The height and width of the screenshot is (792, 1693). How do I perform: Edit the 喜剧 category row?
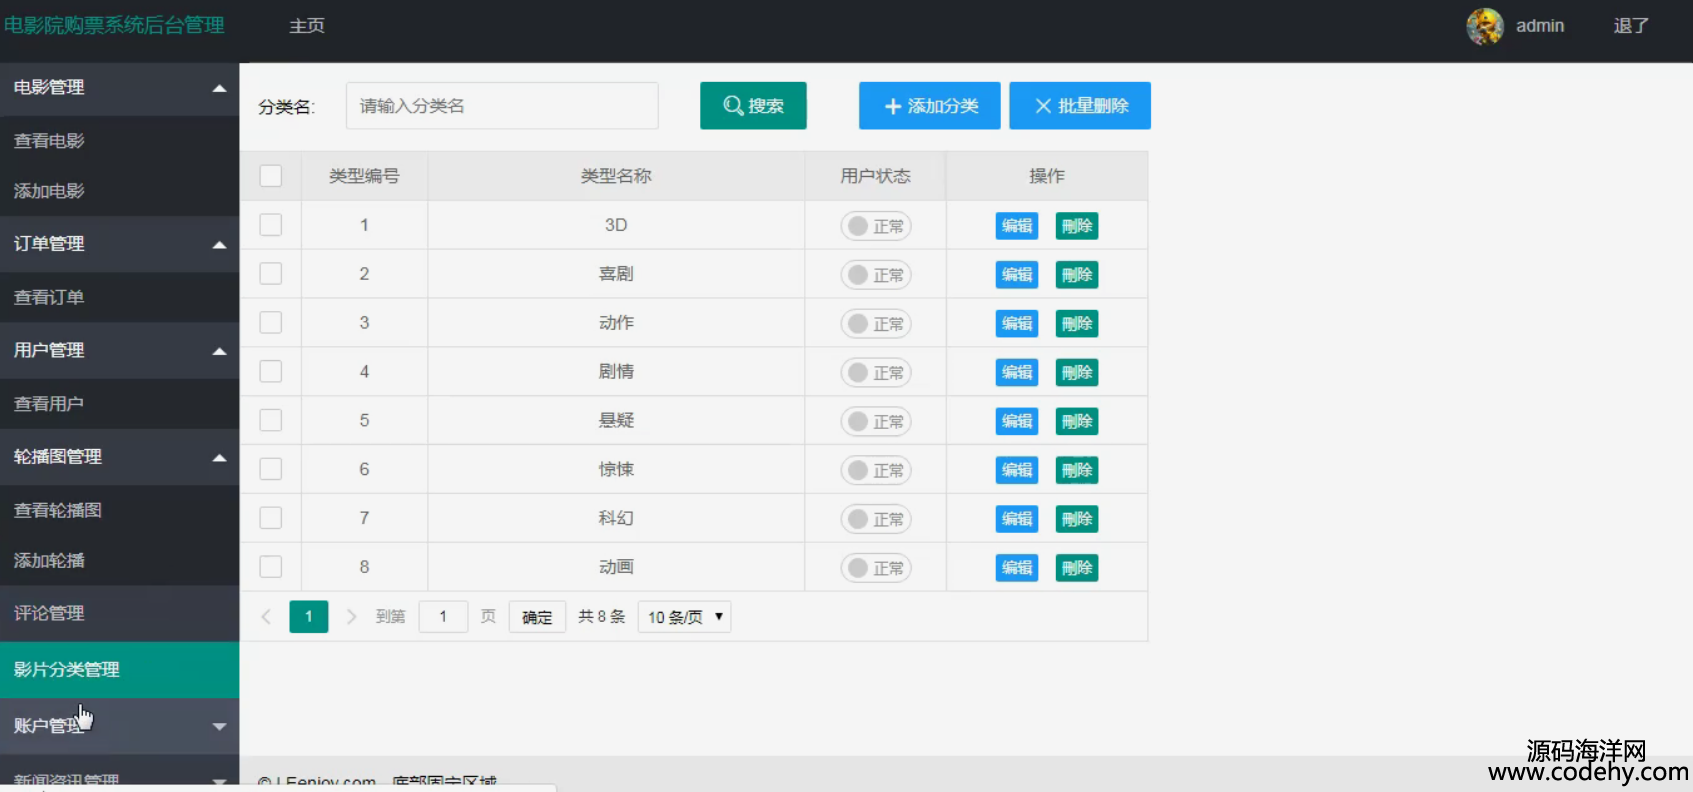coord(1017,275)
